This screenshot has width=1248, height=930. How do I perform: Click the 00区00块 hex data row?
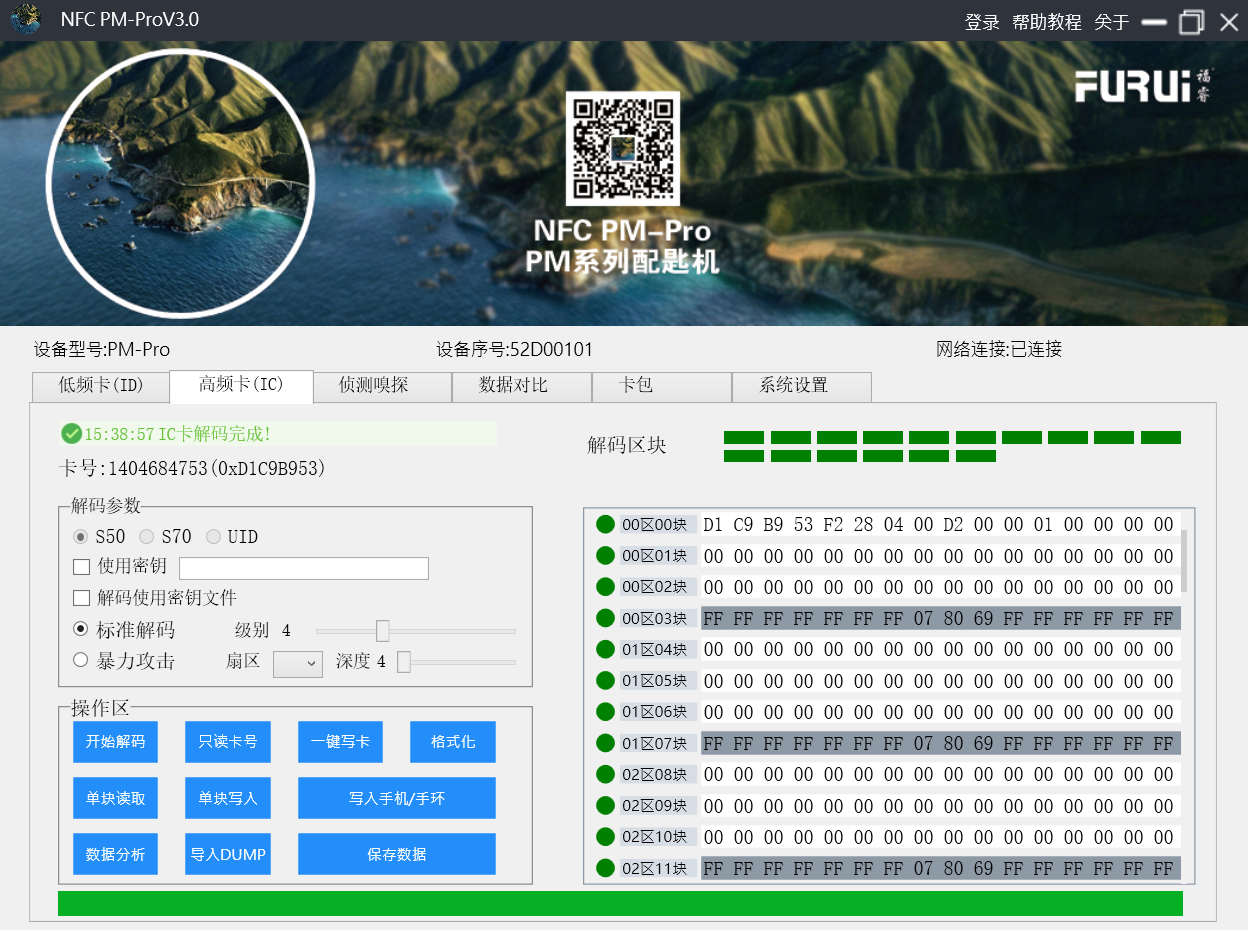click(940, 524)
